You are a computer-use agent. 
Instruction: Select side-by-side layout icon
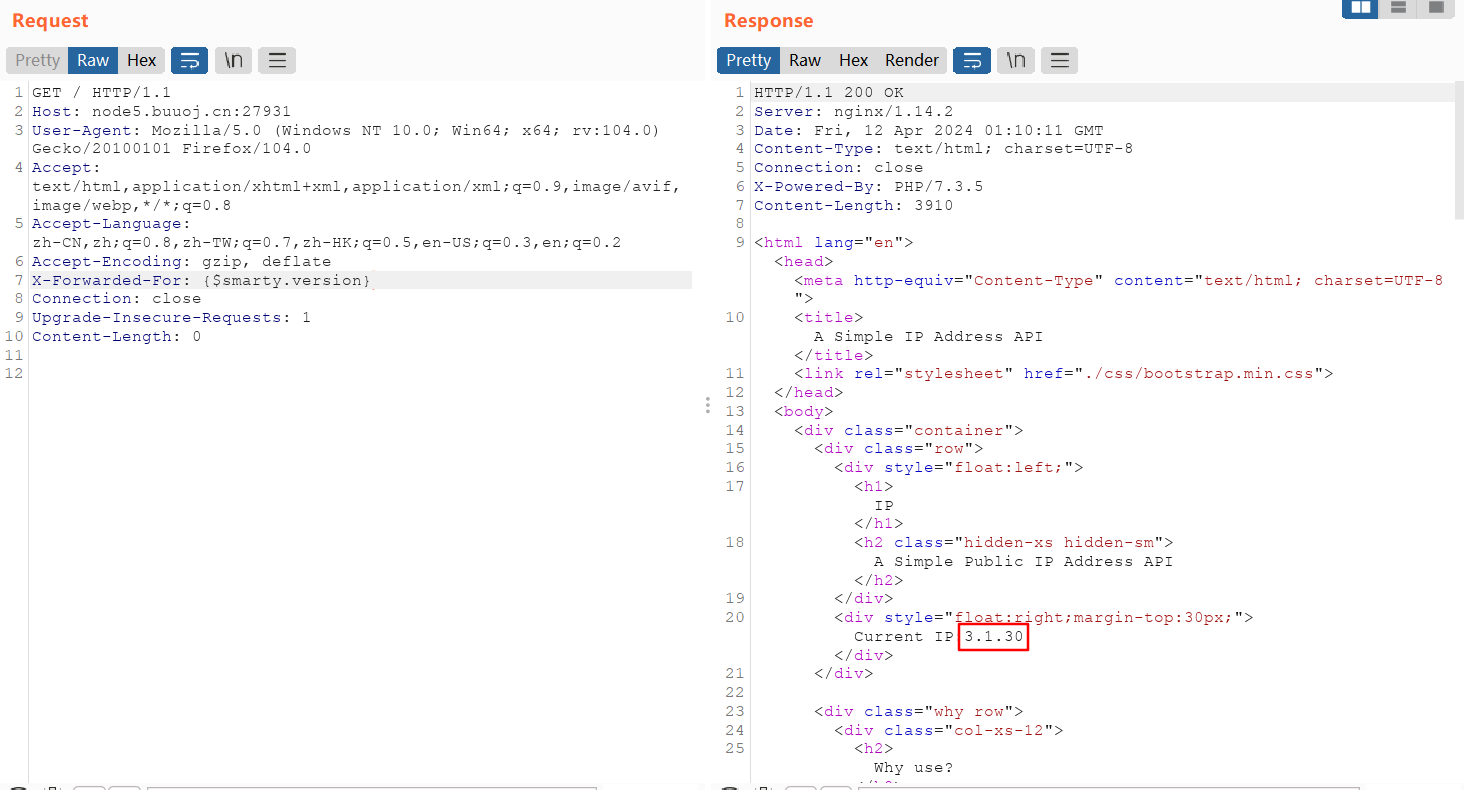(x=1360, y=8)
